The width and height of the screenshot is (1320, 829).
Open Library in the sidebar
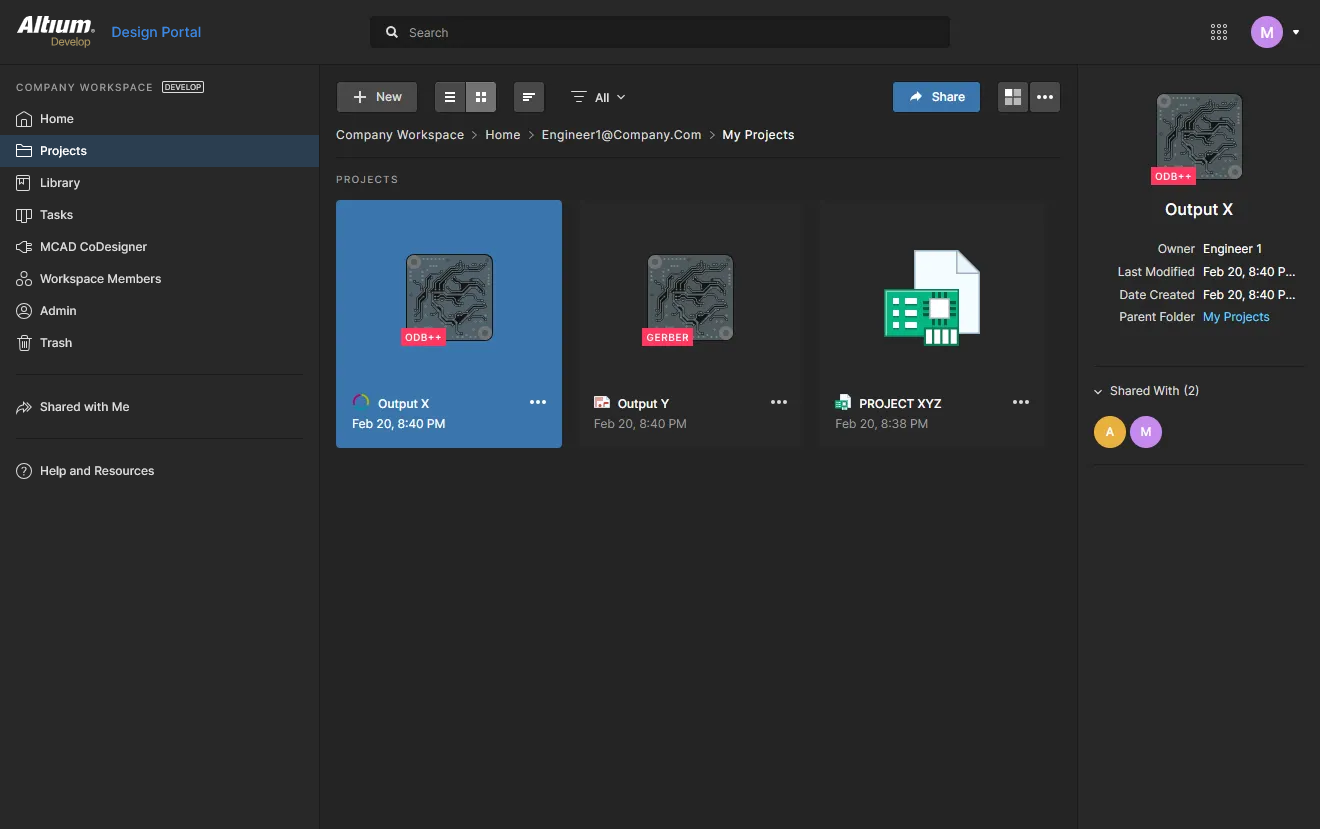tap(60, 183)
